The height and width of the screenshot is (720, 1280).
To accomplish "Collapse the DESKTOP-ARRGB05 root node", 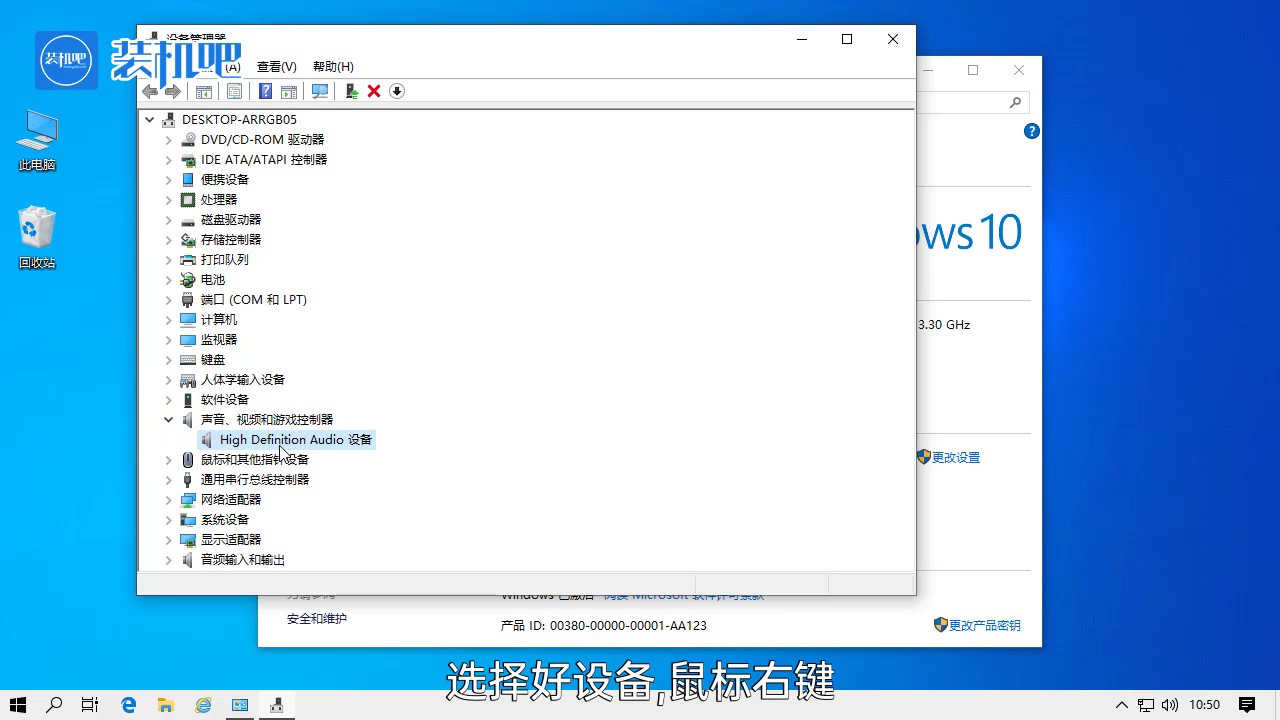I will [150, 120].
